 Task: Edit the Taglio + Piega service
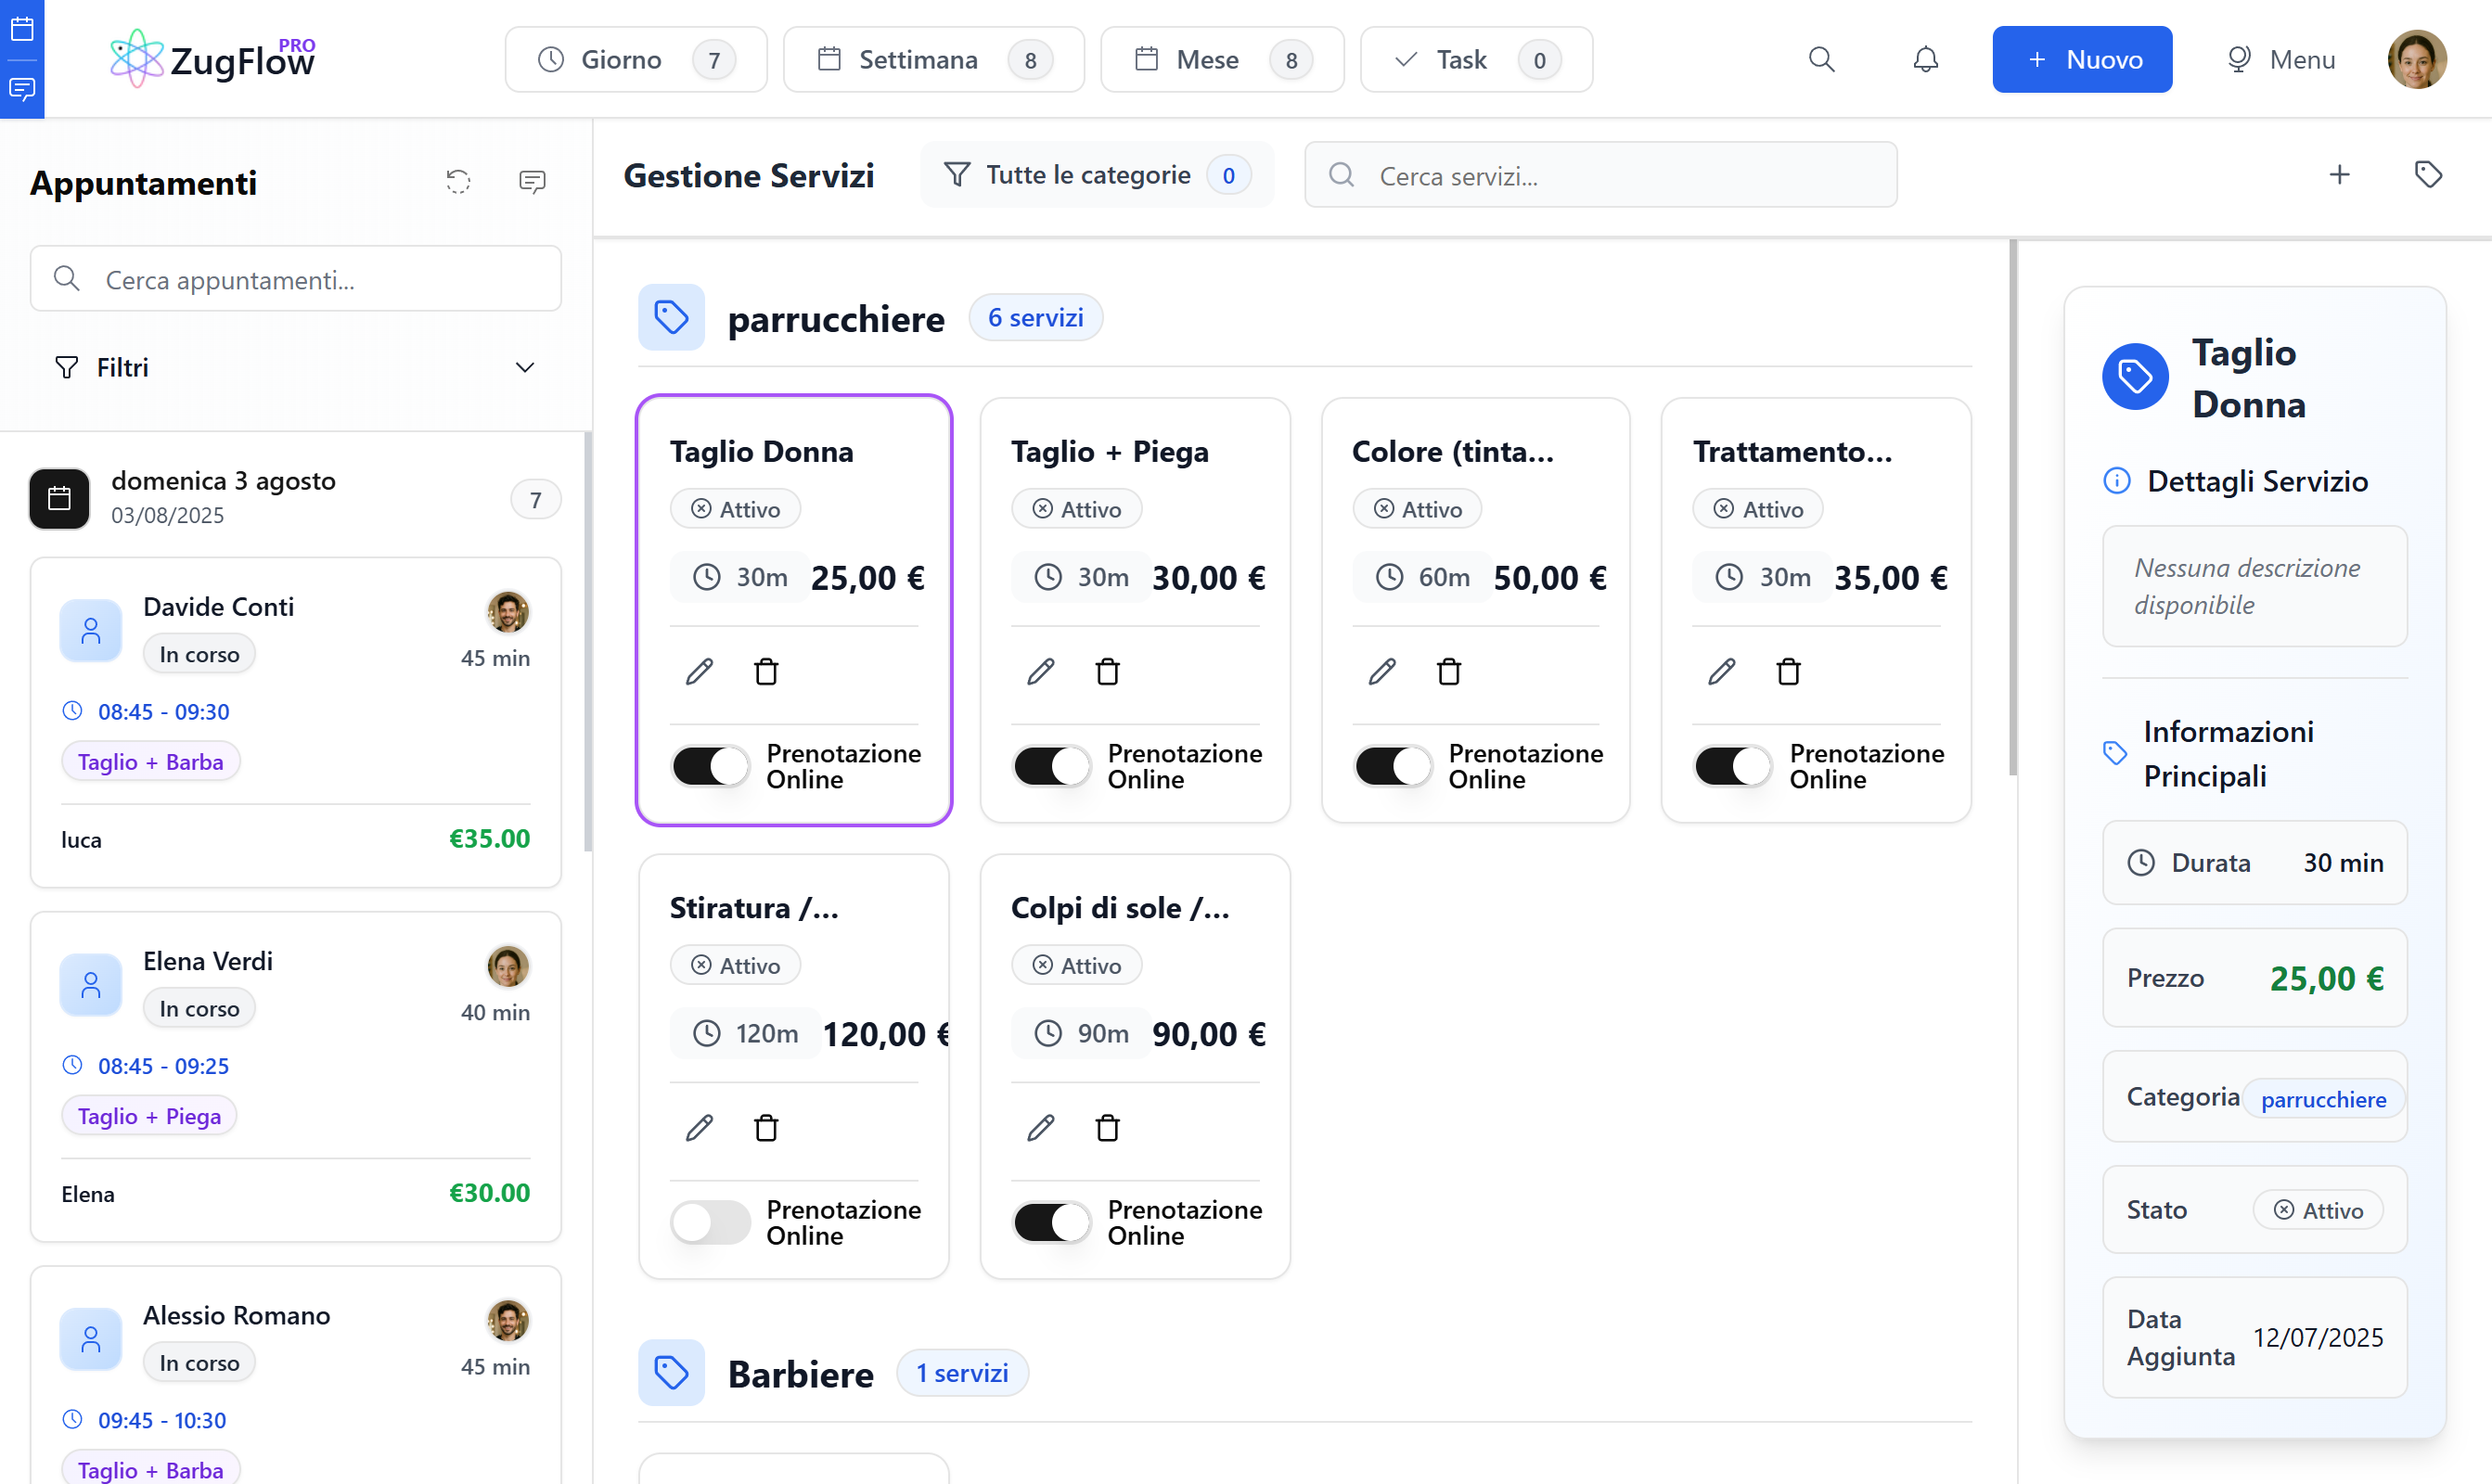click(x=1040, y=671)
